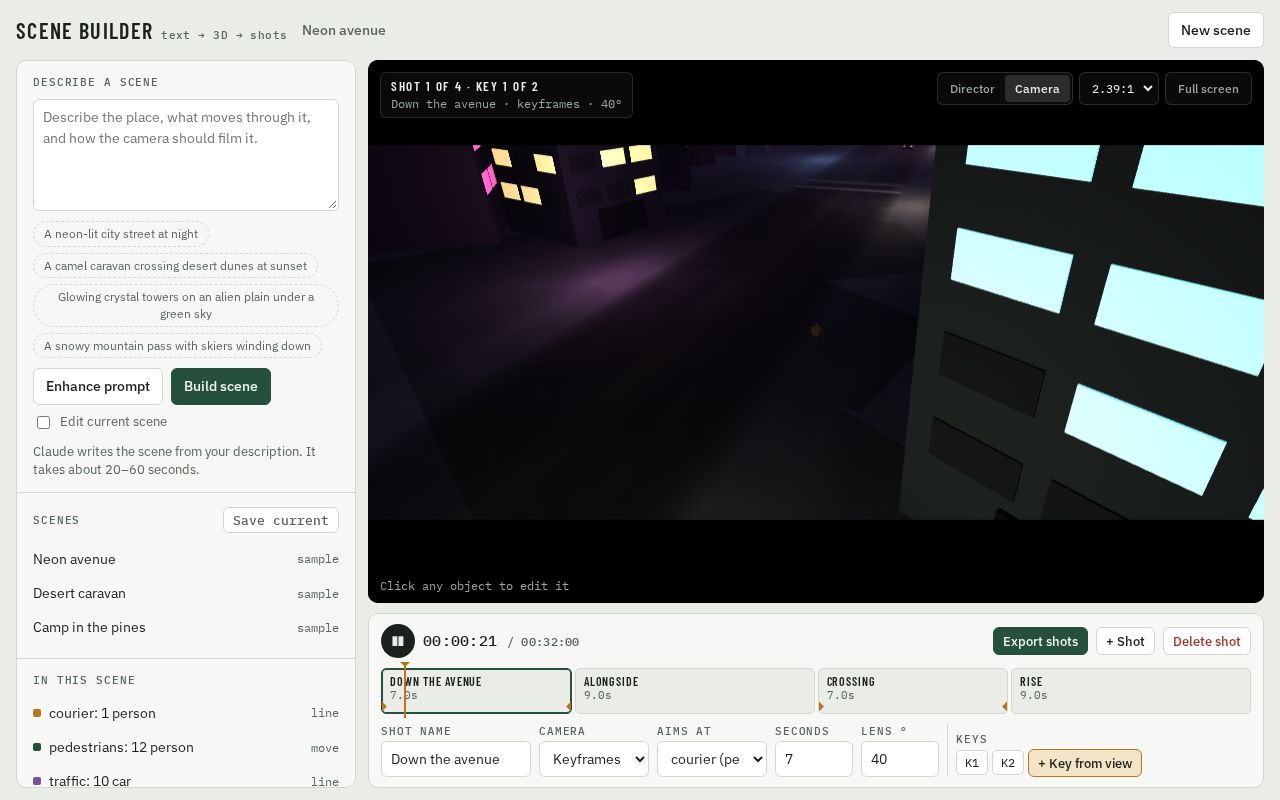
Task: Click the Lens degrees input field
Action: coord(900,759)
